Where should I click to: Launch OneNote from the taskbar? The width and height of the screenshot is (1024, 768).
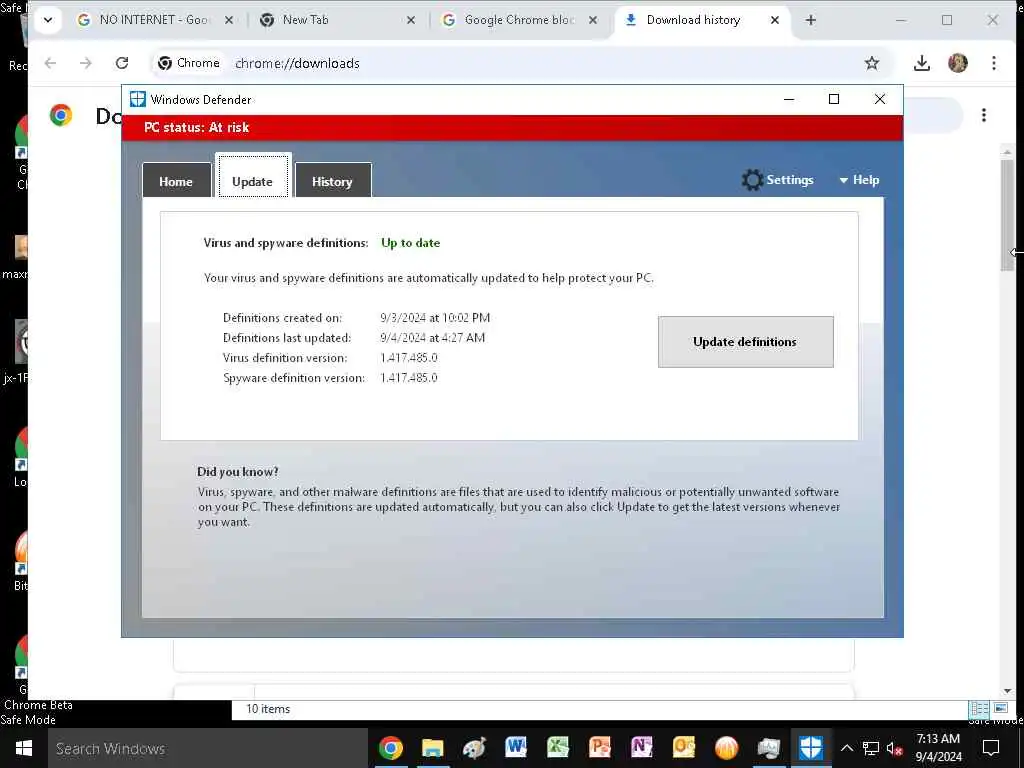pyautogui.click(x=641, y=746)
